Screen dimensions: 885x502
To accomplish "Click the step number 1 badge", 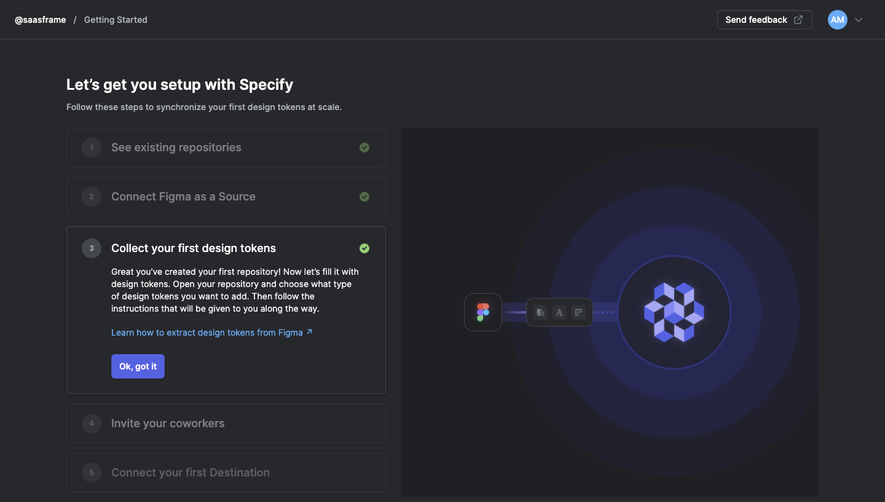I will click(x=91, y=147).
